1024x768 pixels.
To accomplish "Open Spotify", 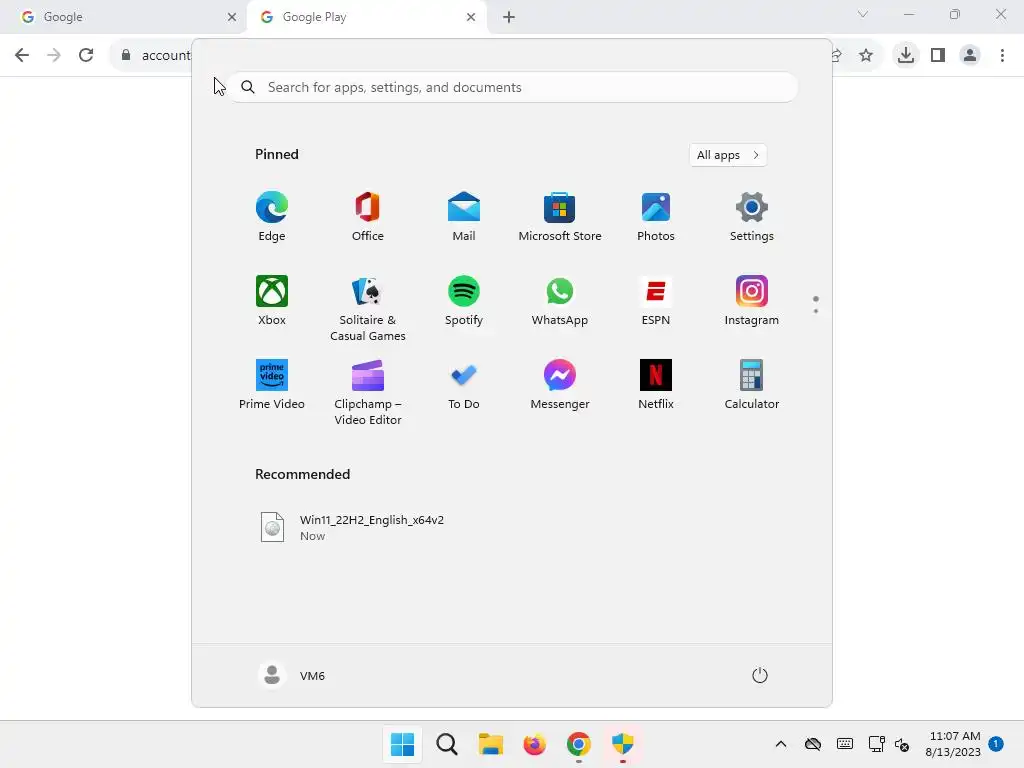I will point(464,301).
